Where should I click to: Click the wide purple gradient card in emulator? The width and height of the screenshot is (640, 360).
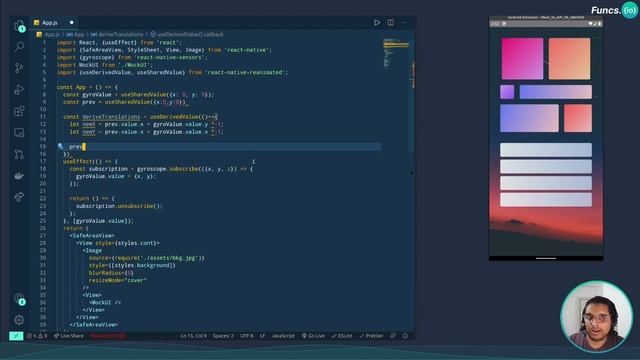point(529,118)
